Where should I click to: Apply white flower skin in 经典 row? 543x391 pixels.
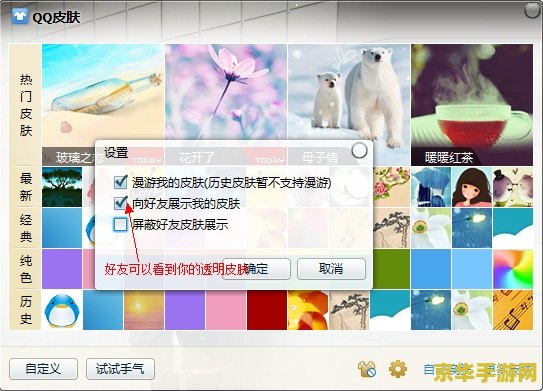point(431,228)
